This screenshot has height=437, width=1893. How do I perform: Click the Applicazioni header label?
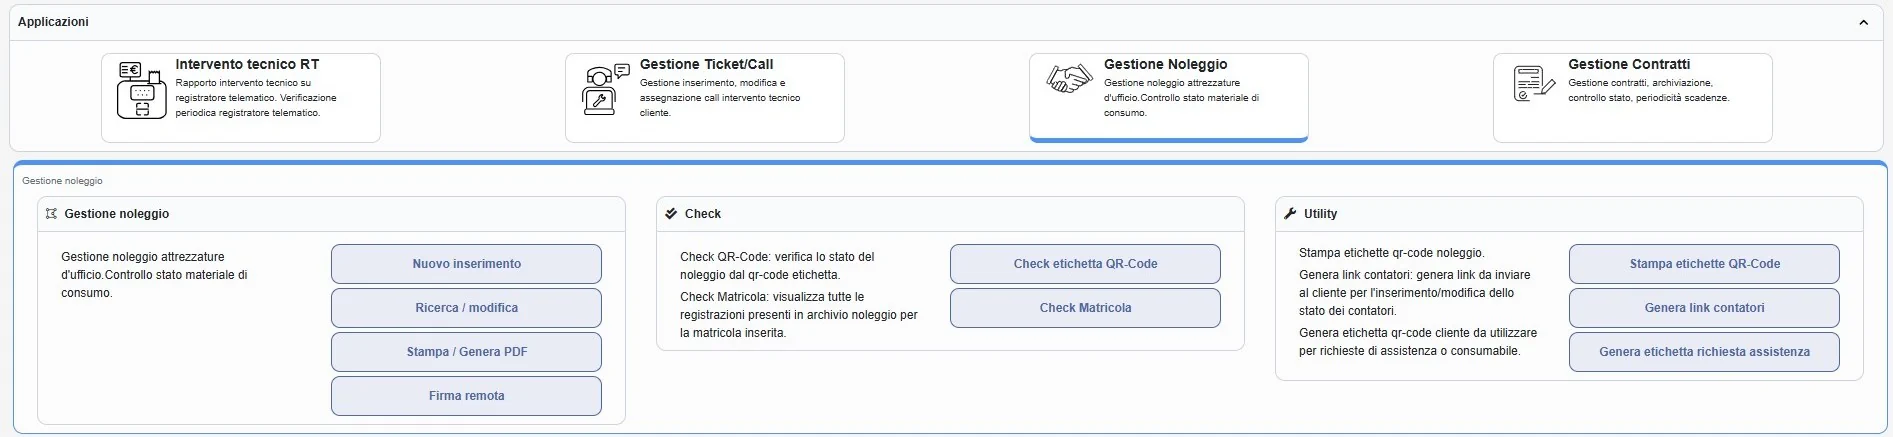coord(53,22)
